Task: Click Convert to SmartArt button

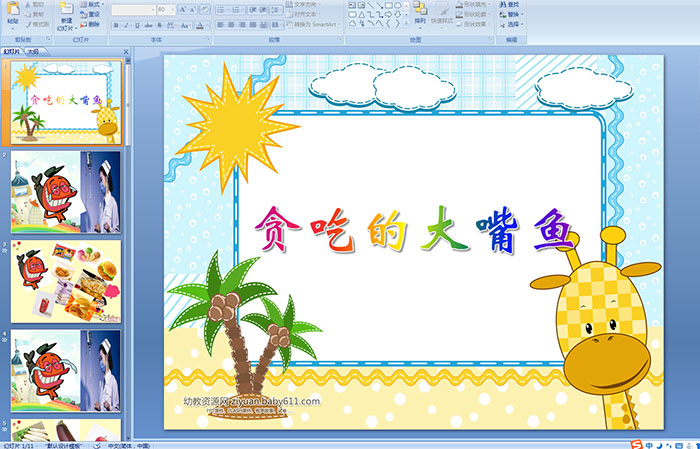Action: (314, 24)
